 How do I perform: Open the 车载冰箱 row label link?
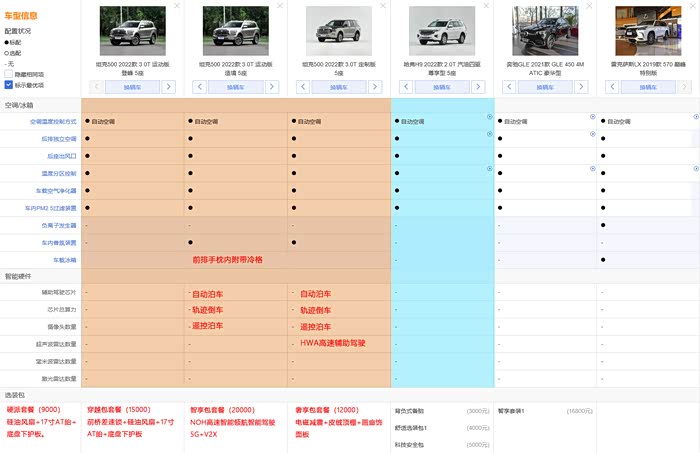point(65,260)
